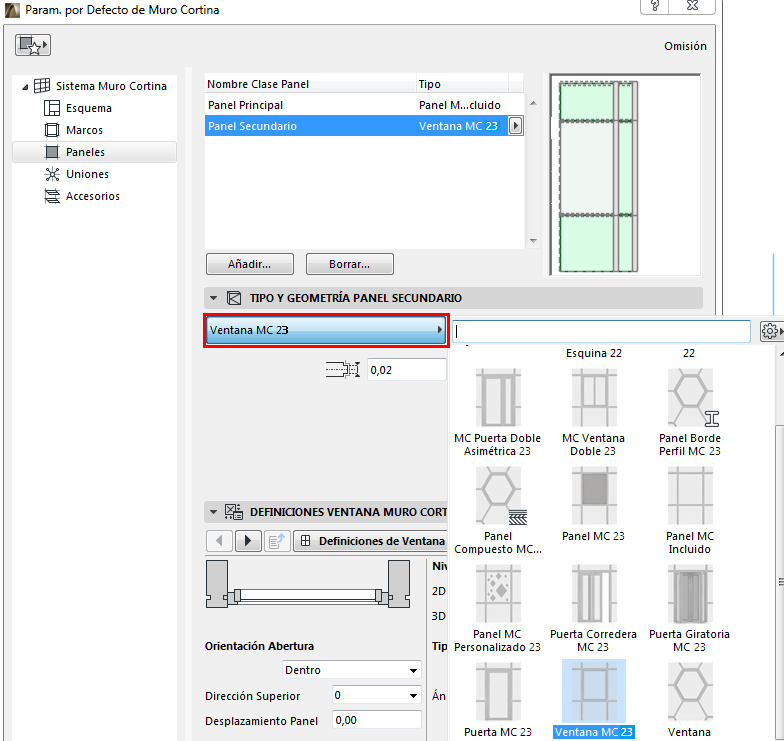784x741 pixels.
Task: Open the Definiciones de Ventana page selector
Action: click(370, 540)
